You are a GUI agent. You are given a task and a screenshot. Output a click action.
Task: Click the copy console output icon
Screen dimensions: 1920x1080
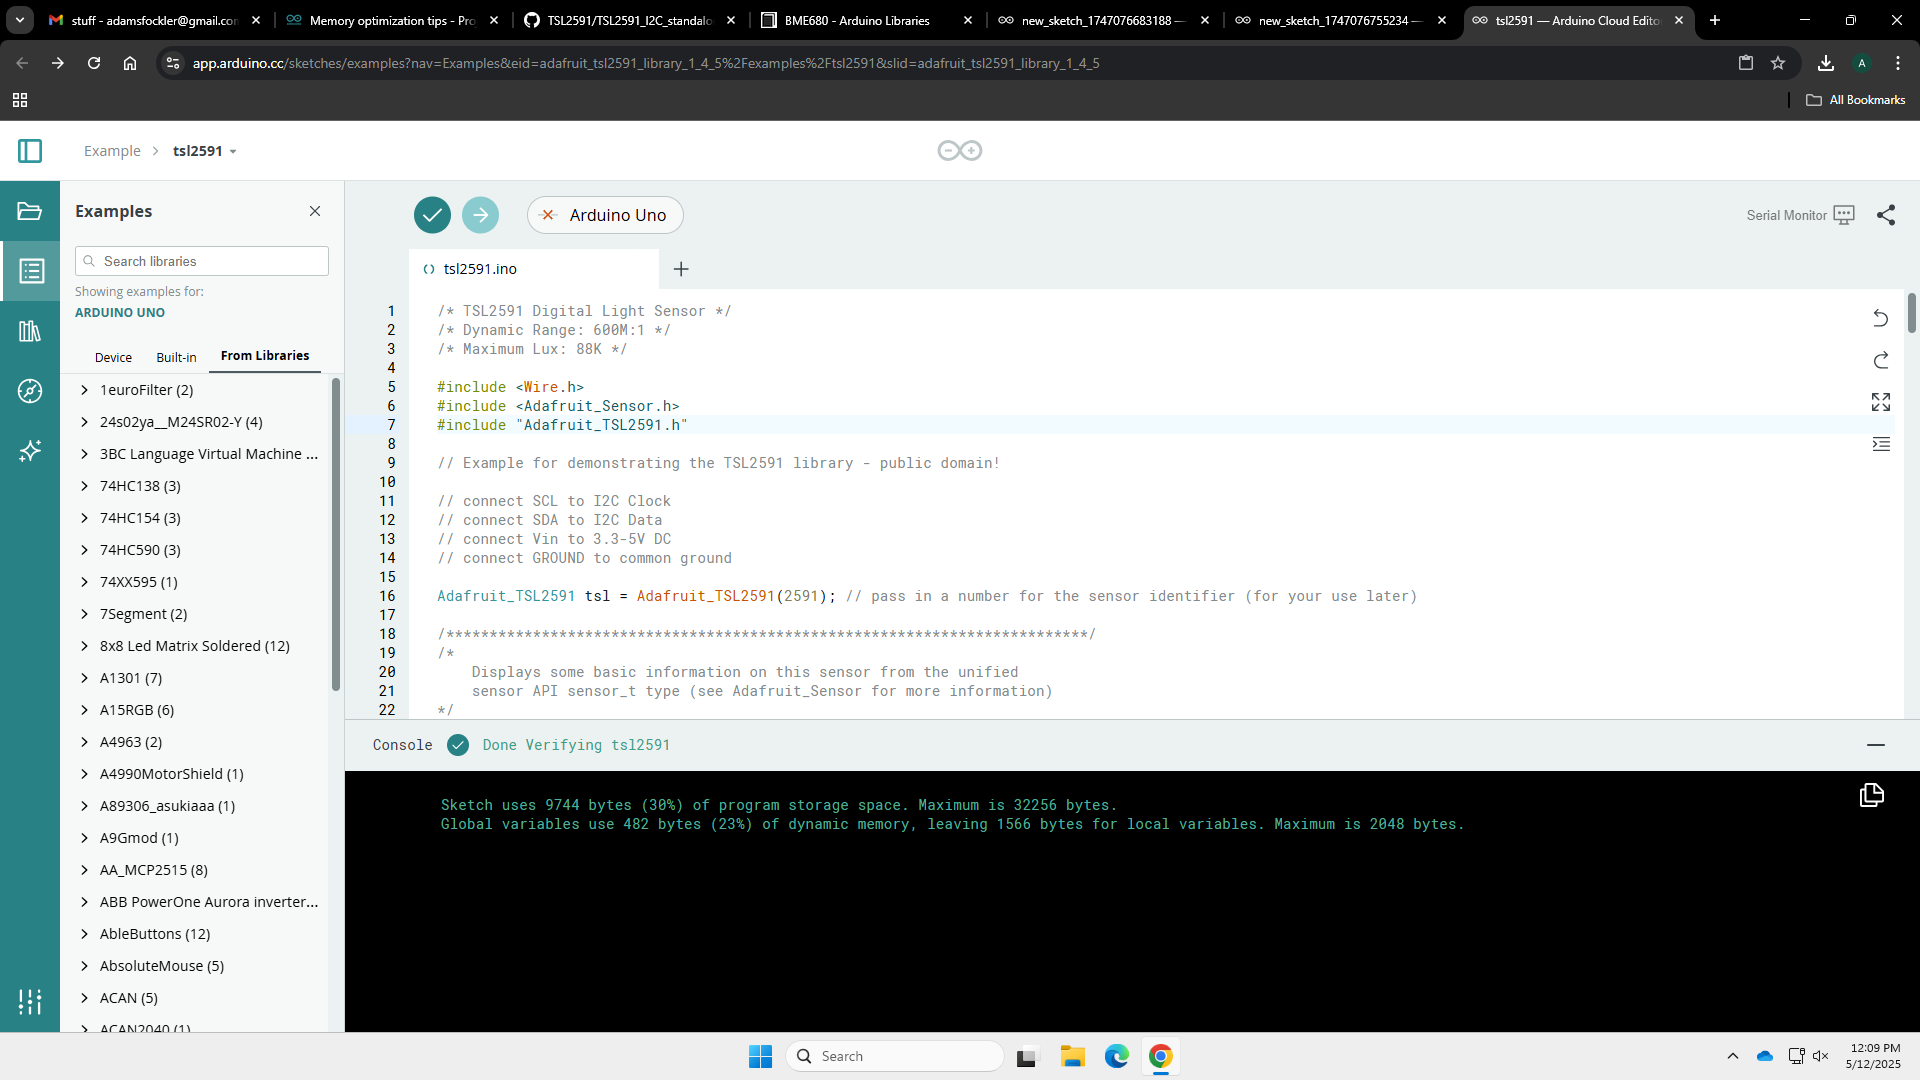click(1871, 796)
